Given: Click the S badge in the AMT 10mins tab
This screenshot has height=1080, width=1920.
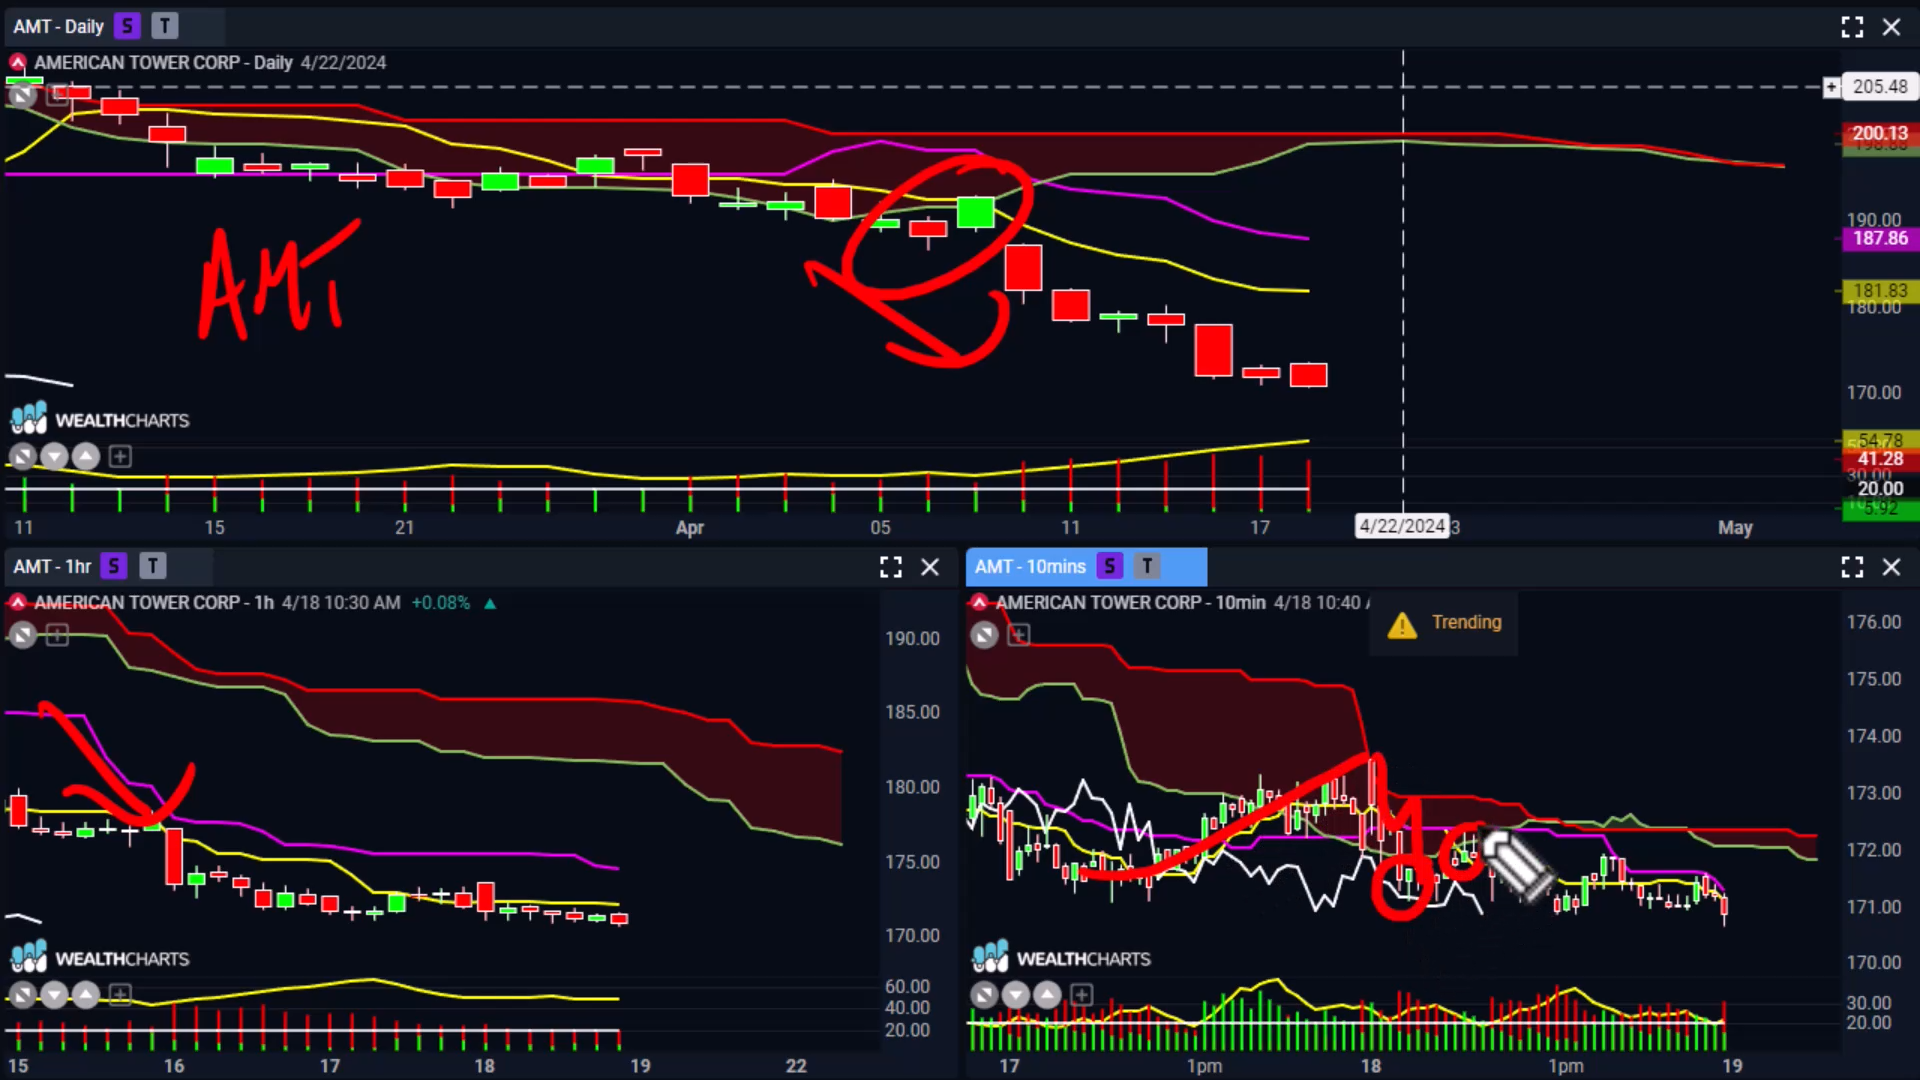Looking at the screenshot, I should [1109, 566].
